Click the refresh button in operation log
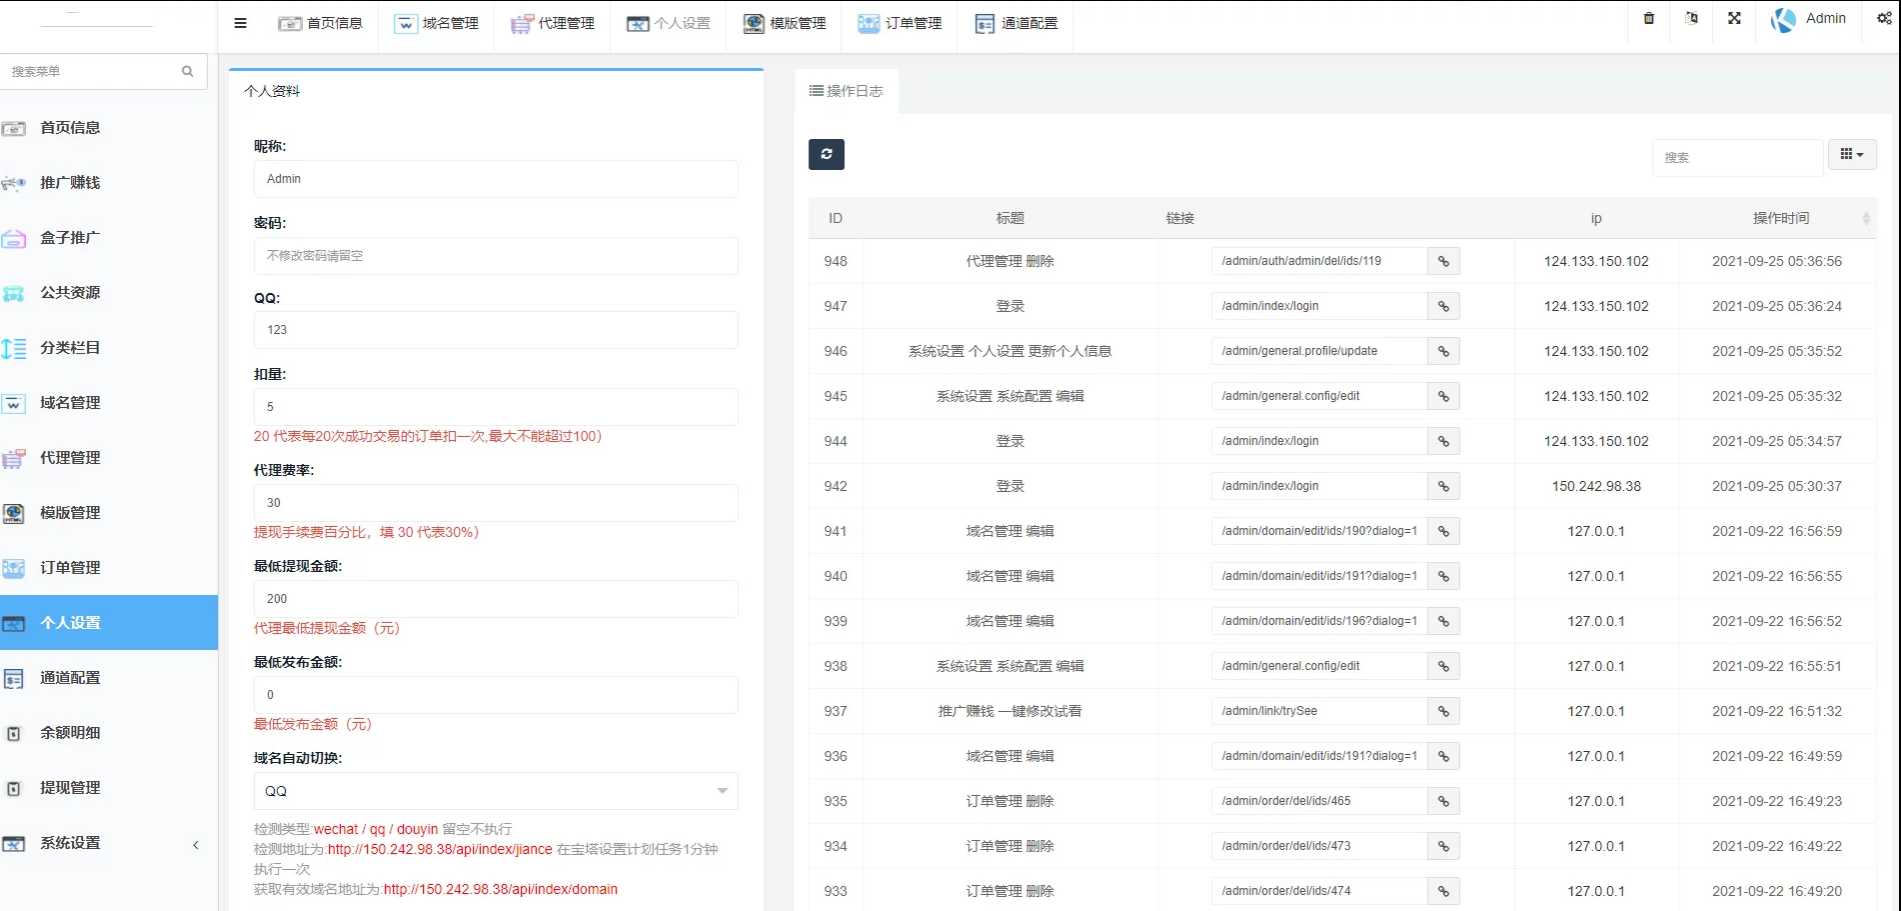Viewport: 1901px width, 911px height. 826,154
